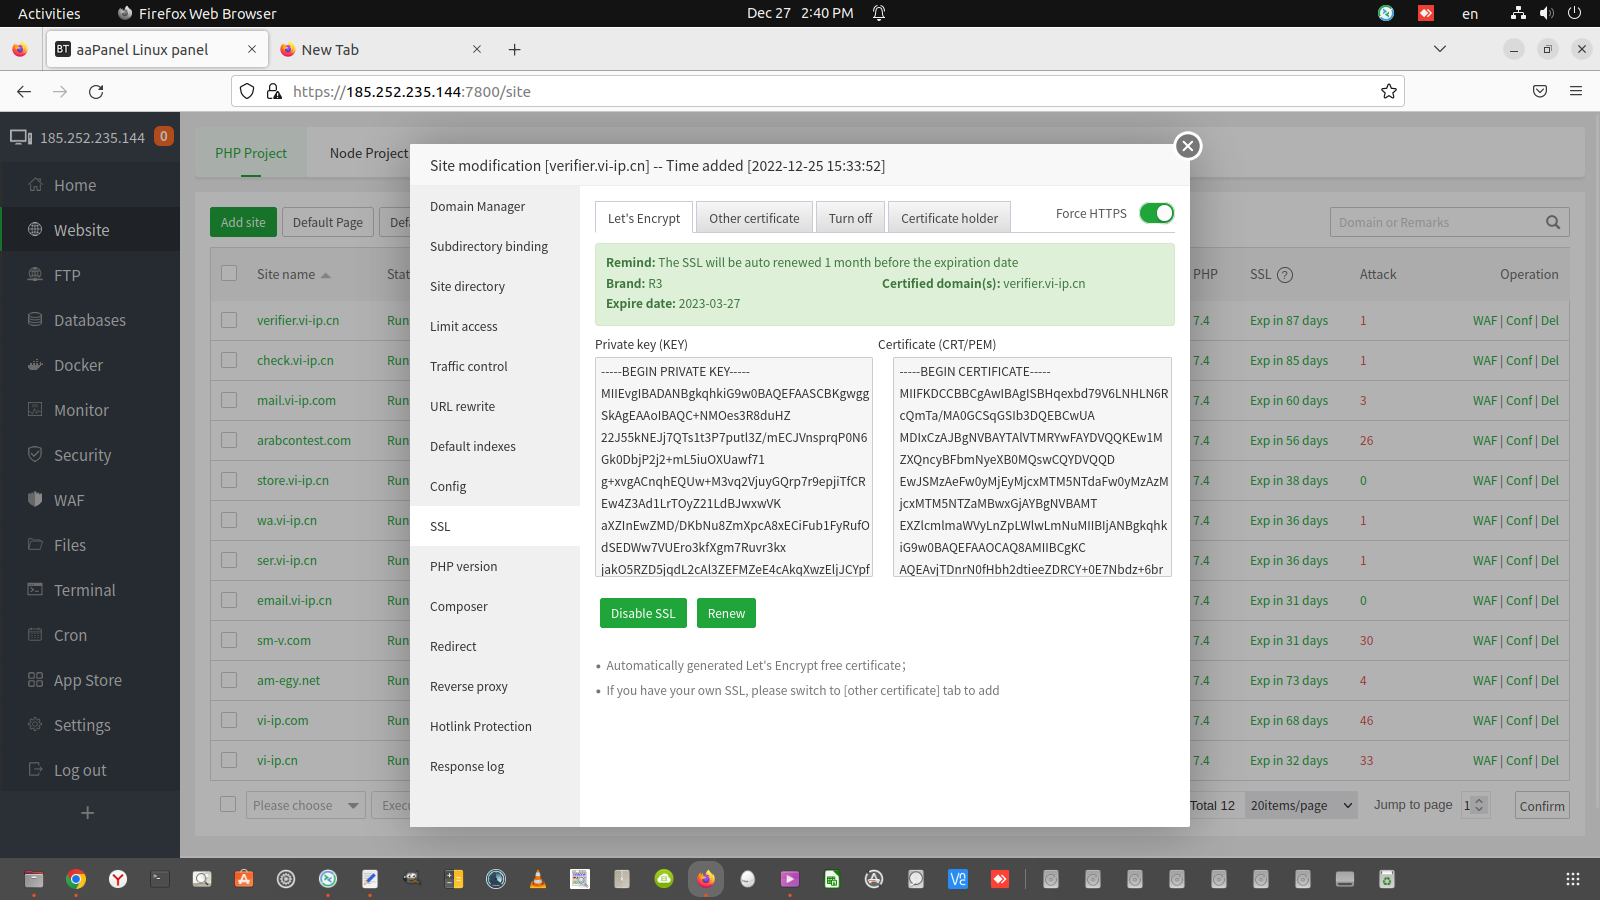Open Firefox hamburger application menu

point(1576,91)
